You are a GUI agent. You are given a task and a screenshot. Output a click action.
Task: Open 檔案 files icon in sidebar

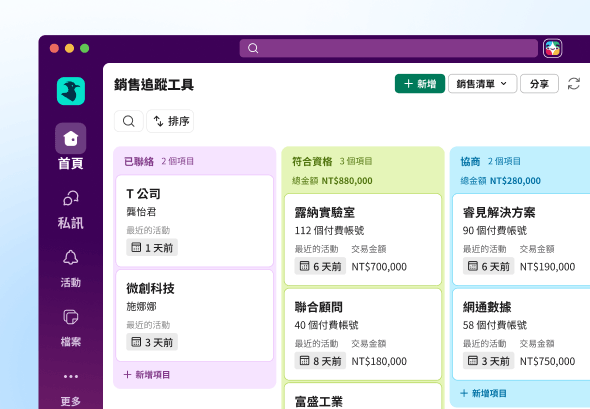(71, 317)
